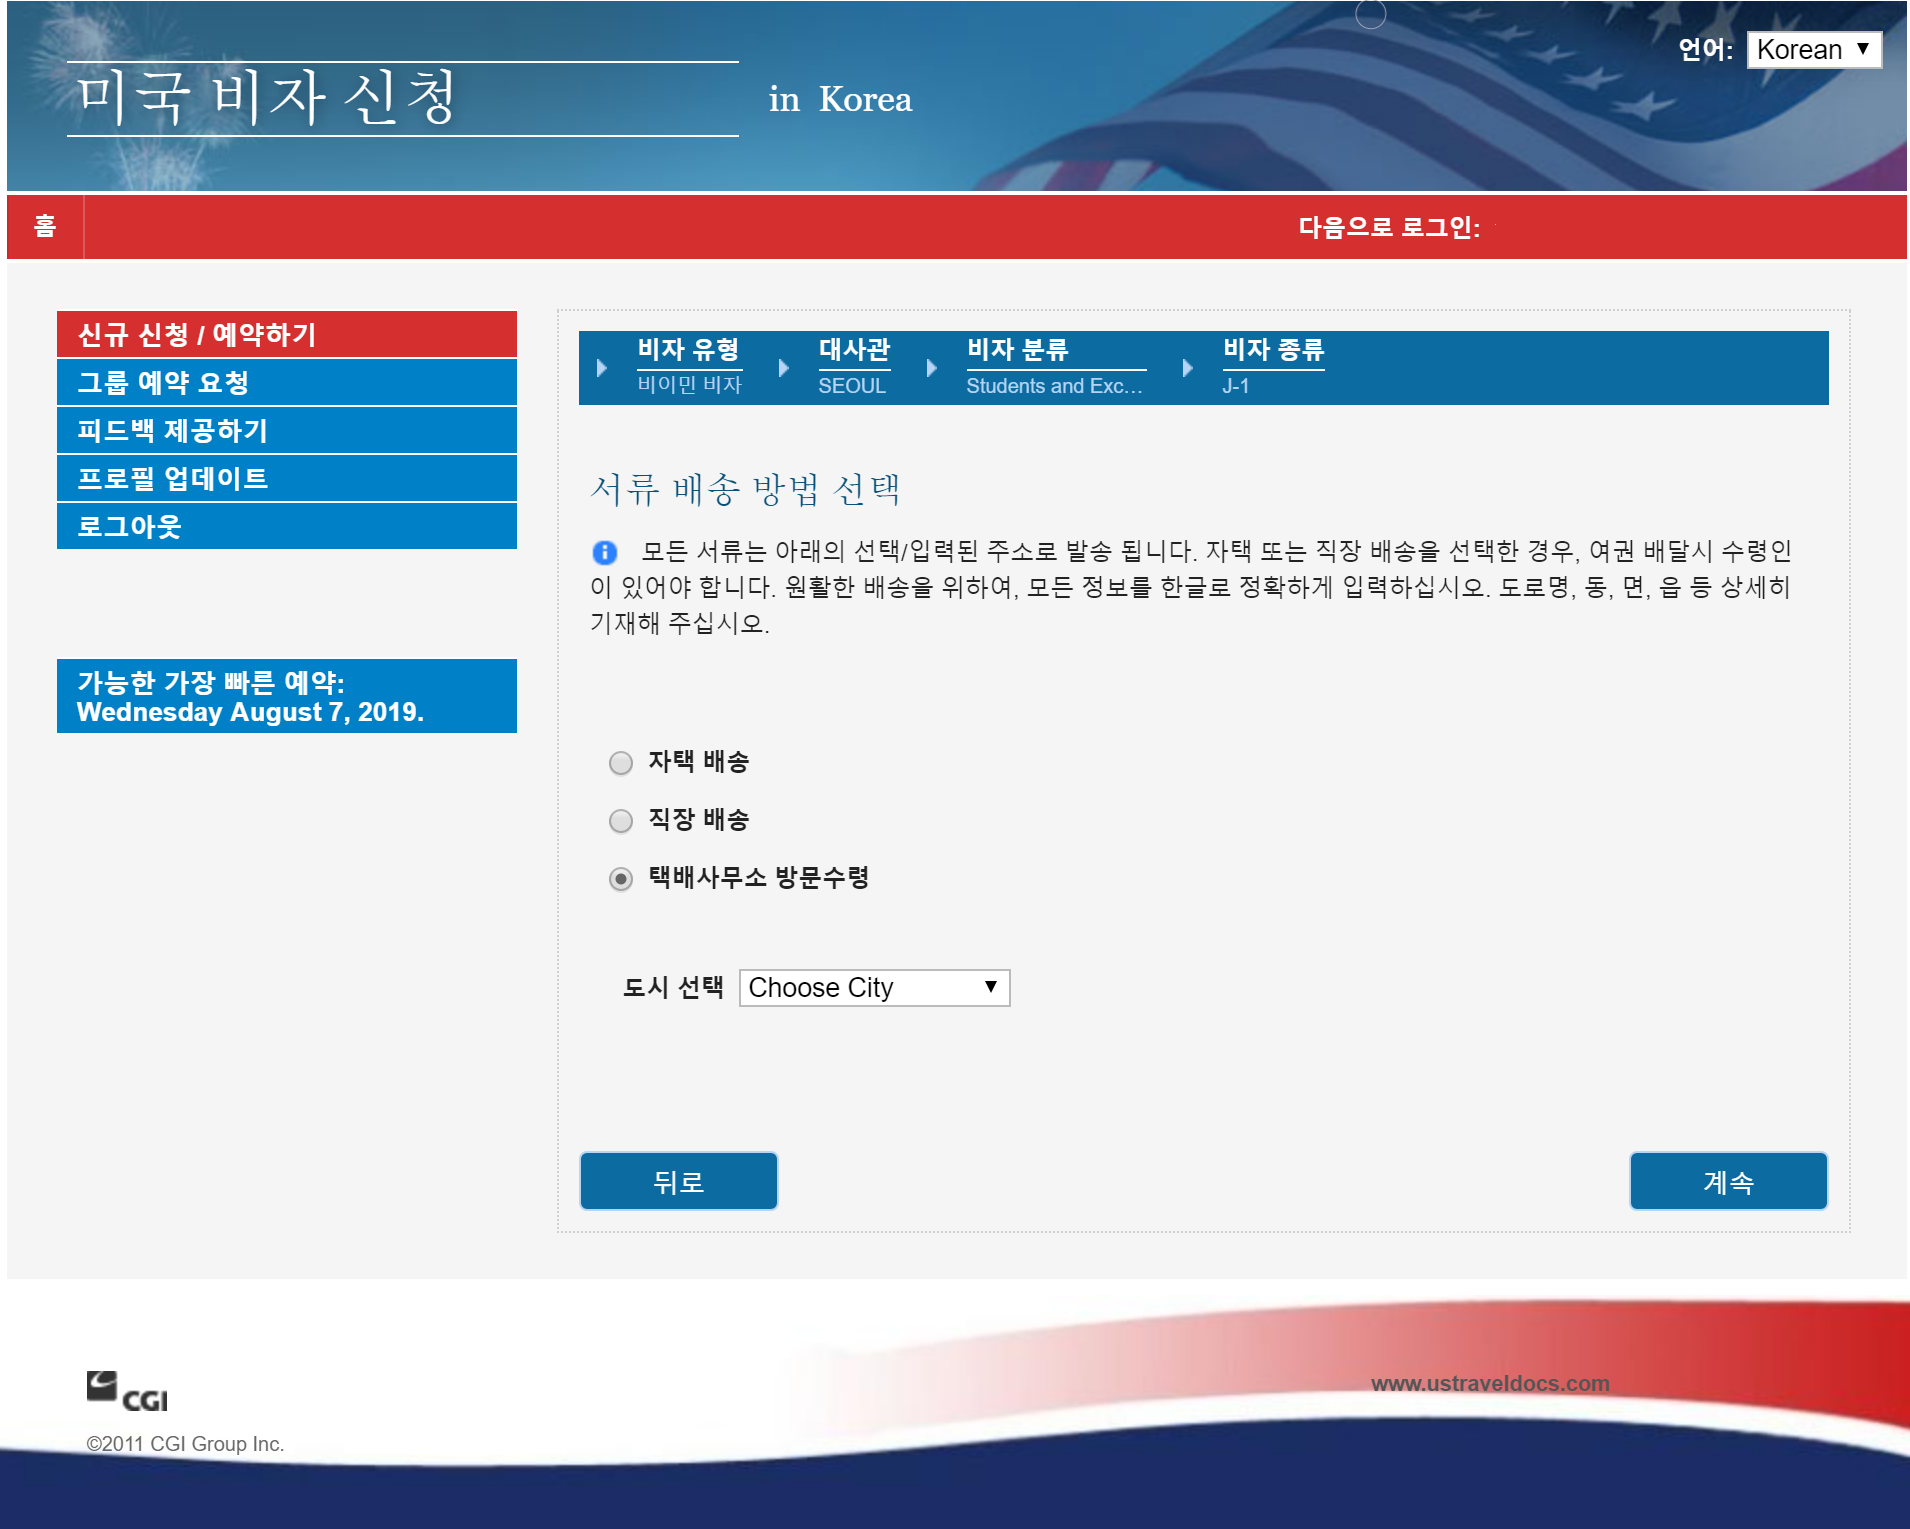Select the 택배사무소 방문수령 radio option
Viewport: 1910px width, 1529px height.
click(621, 879)
